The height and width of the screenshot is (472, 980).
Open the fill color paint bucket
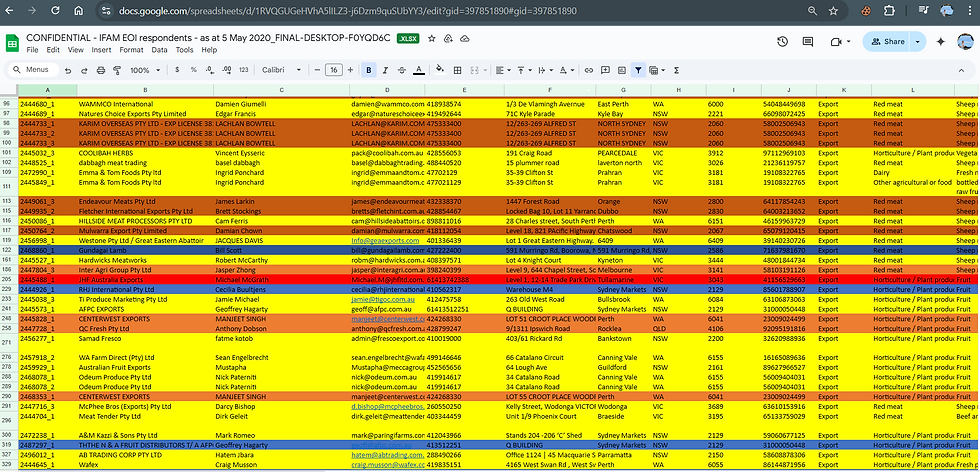[440, 70]
